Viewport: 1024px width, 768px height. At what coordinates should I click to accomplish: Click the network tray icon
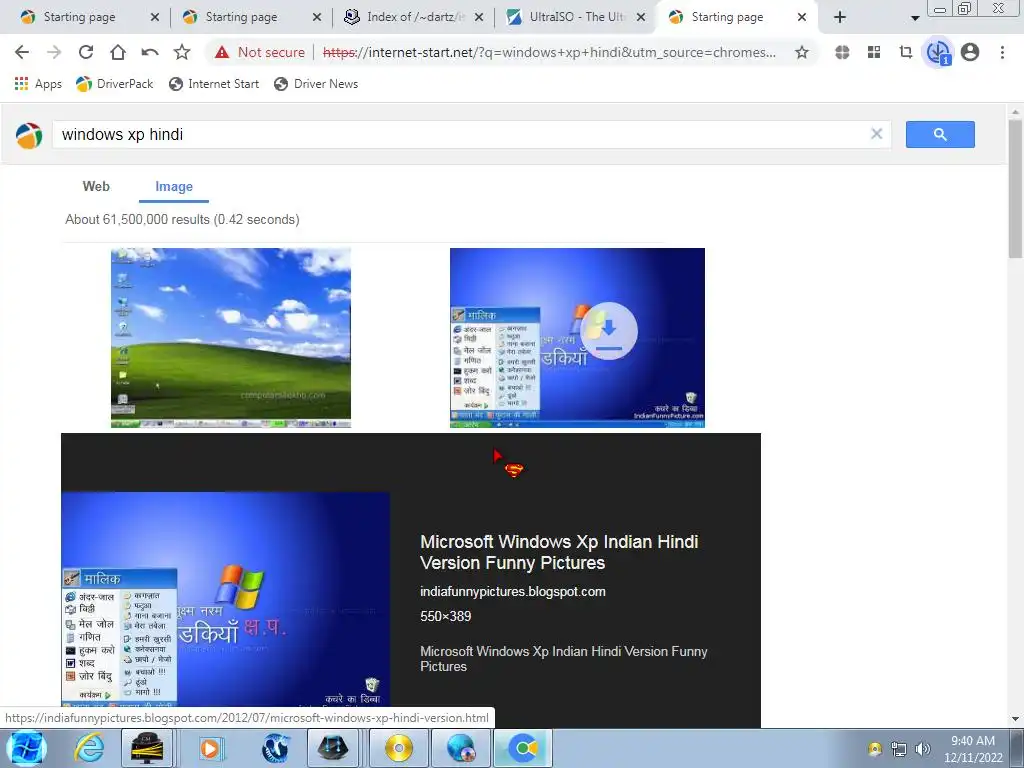[899, 748]
